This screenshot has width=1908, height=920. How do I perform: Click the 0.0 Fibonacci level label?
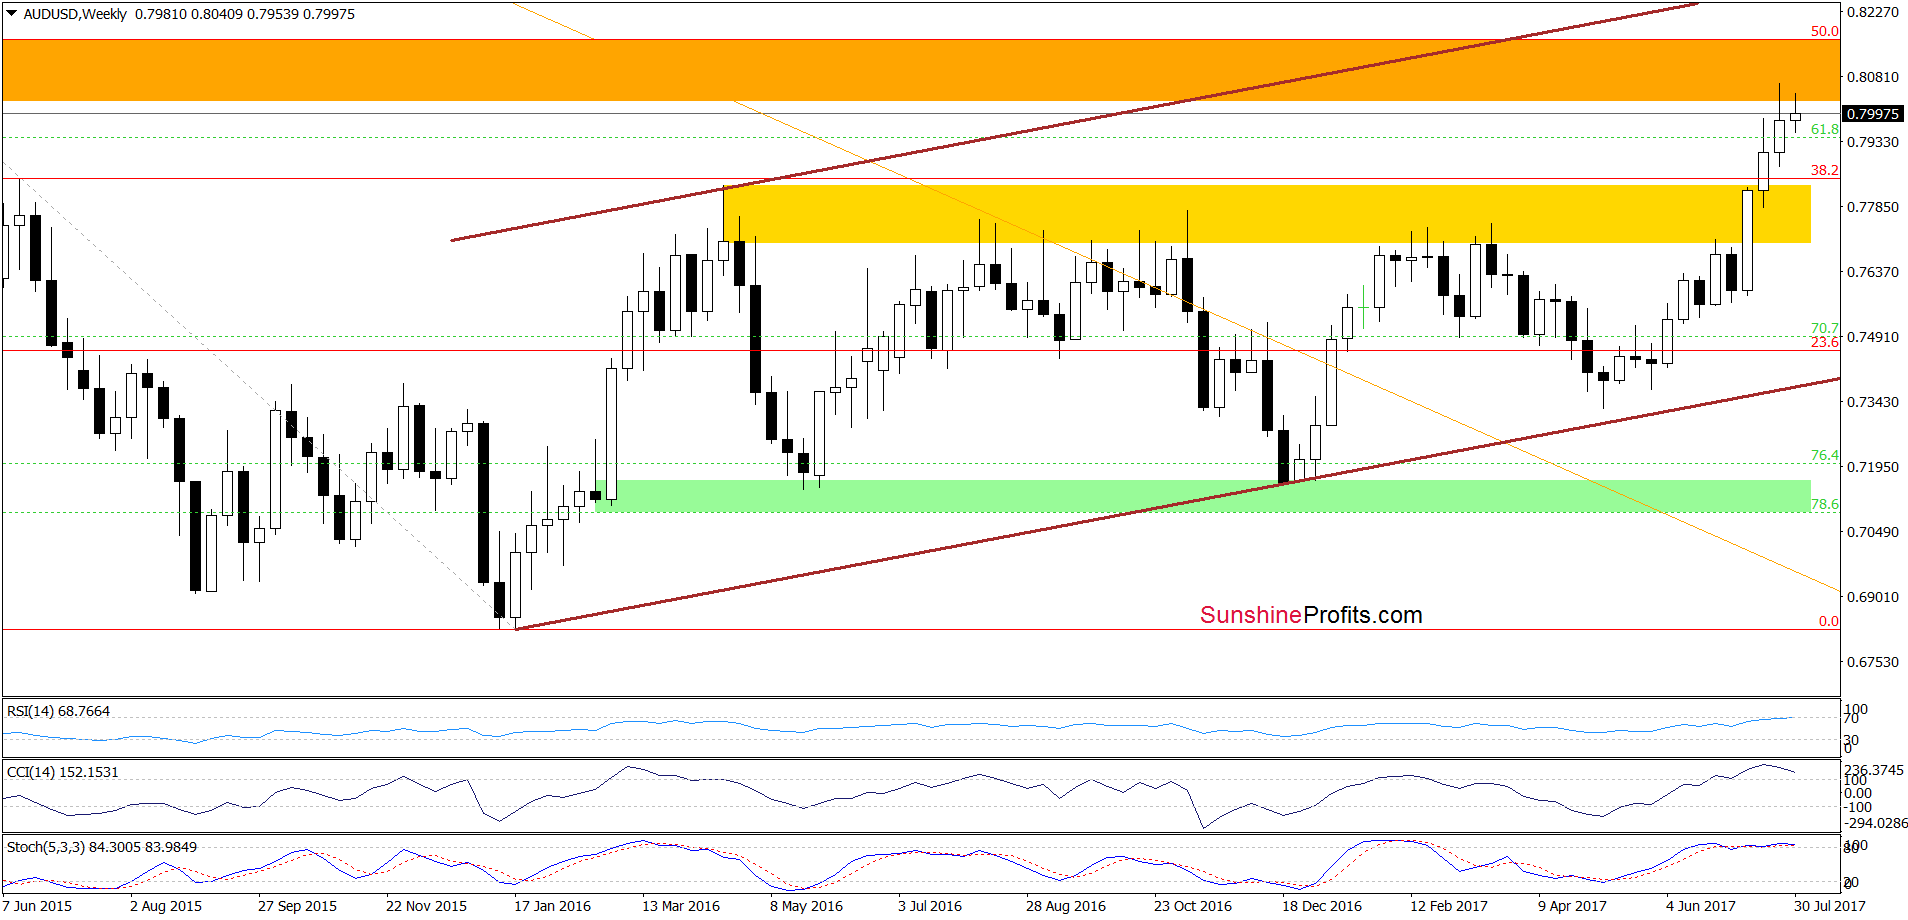click(x=1828, y=621)
